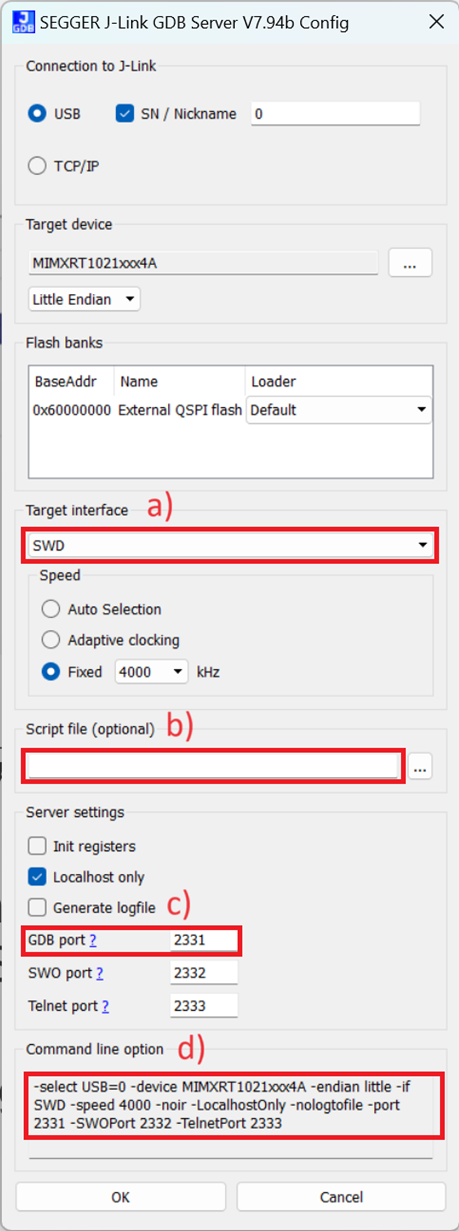
Task: Open the target device browse button
Action: tap(410, 264)
